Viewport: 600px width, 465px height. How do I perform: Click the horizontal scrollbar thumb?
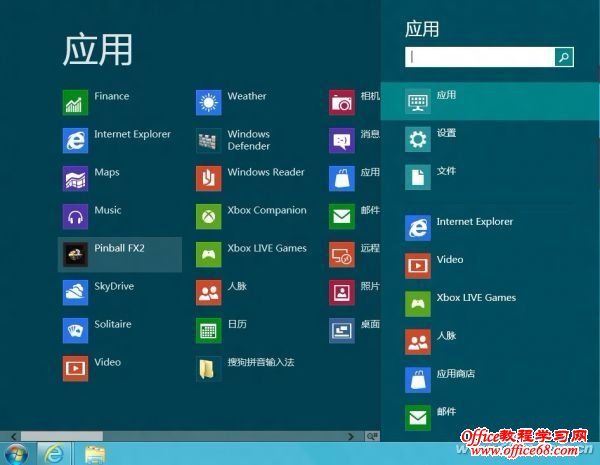pos(62,436)
